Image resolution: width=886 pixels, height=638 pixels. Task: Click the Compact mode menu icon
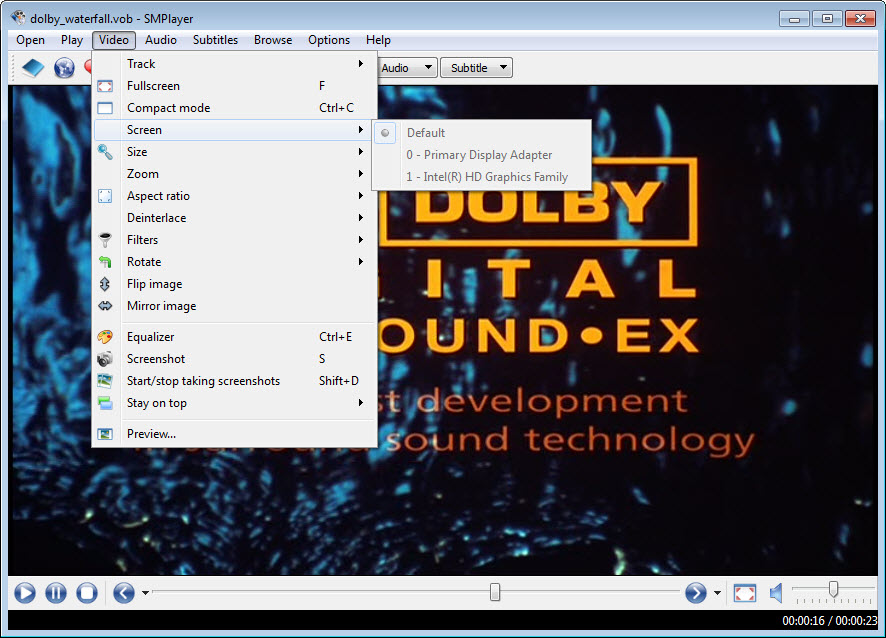(x=105, y=108)
